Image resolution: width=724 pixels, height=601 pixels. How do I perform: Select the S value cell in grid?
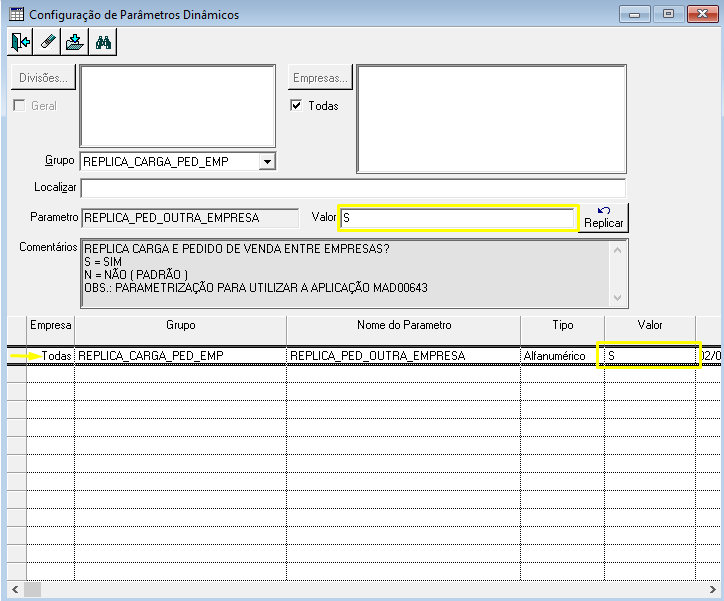coord(650,356)
